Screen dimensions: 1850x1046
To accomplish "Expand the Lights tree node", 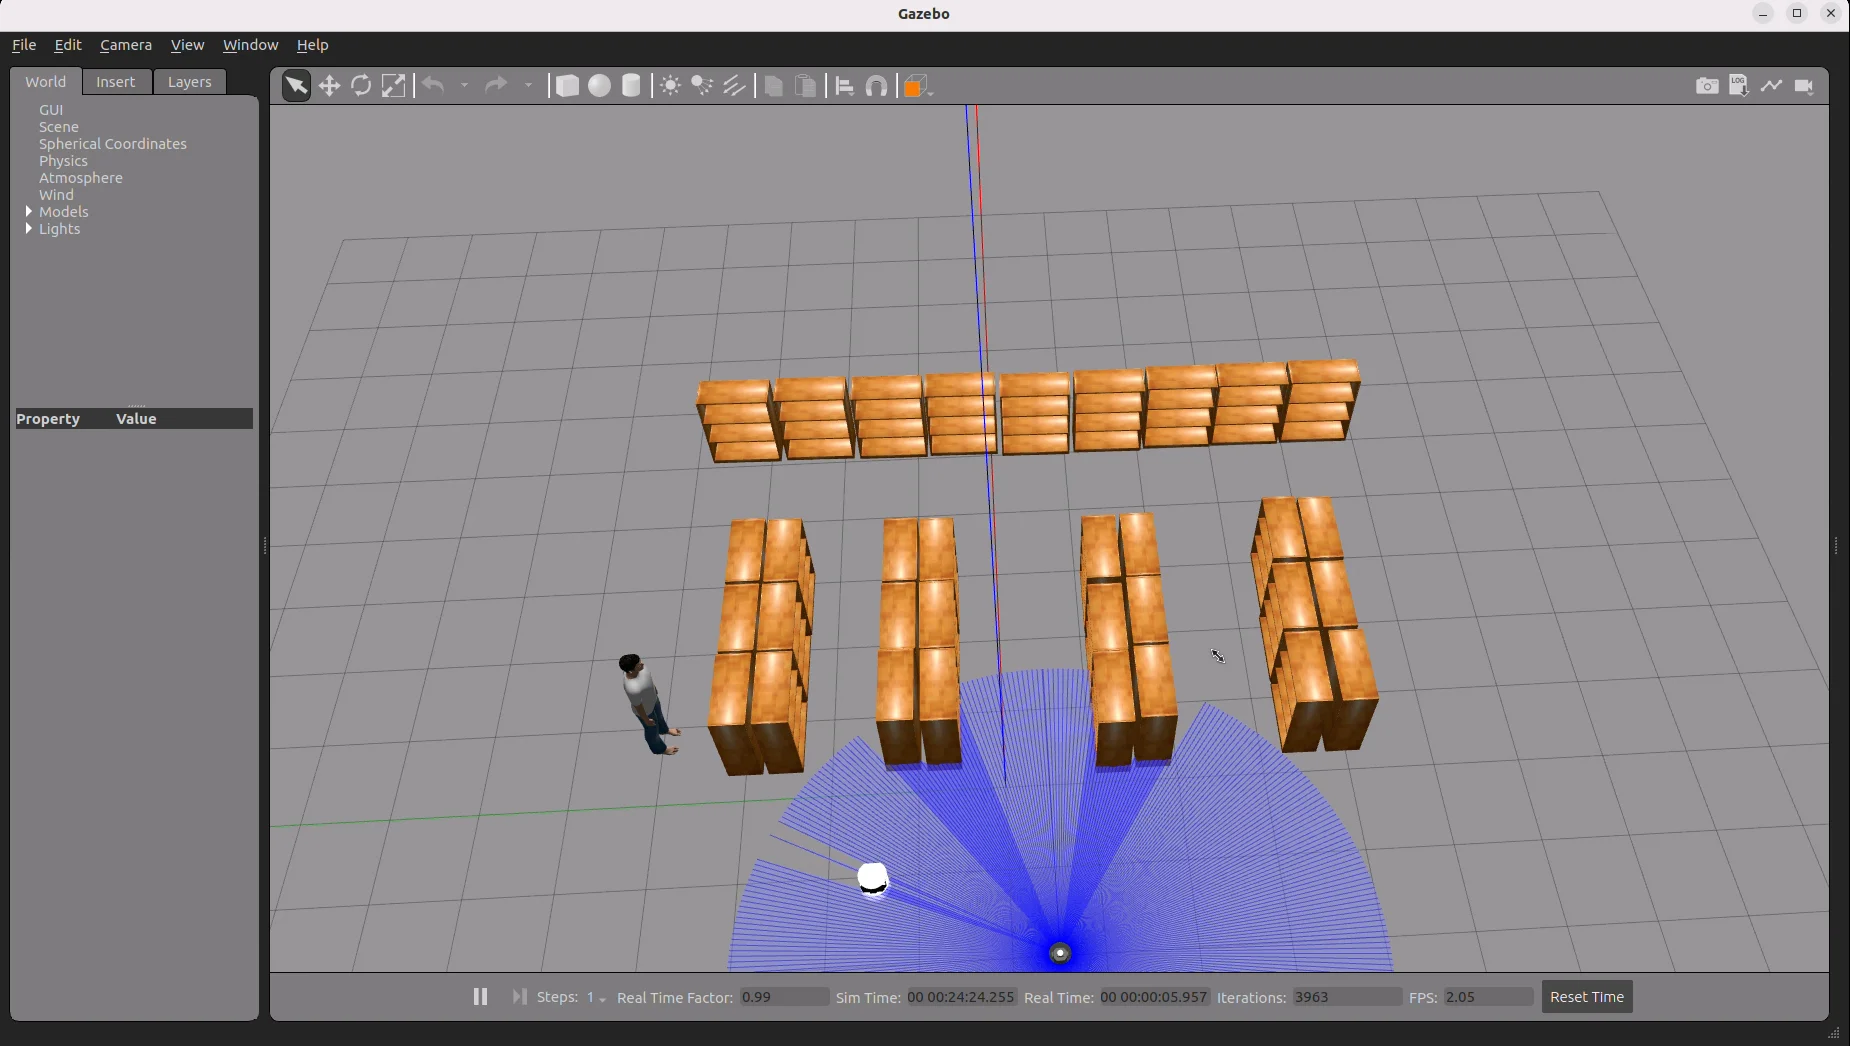I will 29,229.
